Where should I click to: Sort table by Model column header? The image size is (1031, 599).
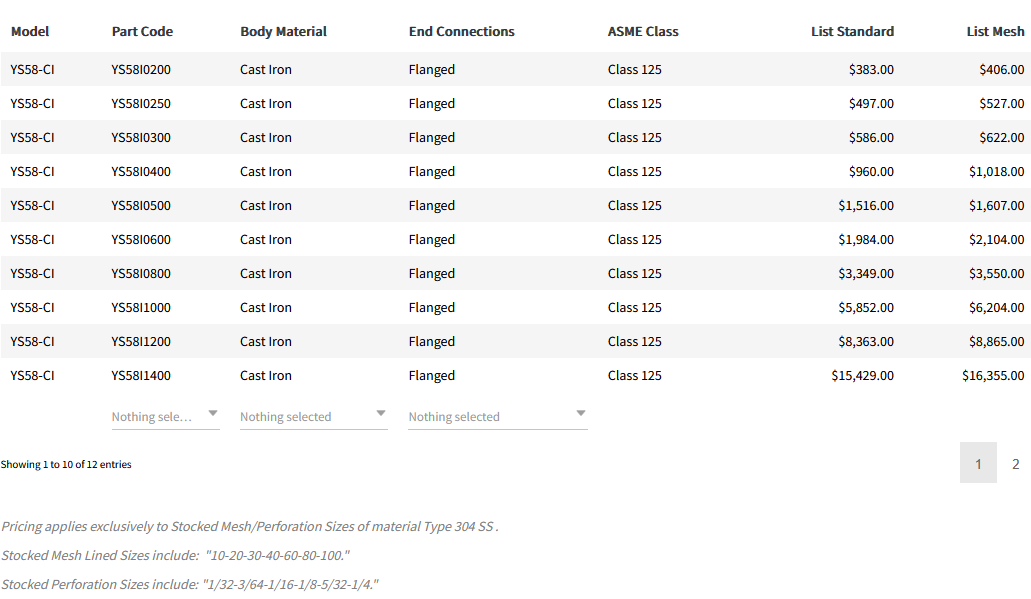pos(30,32)
